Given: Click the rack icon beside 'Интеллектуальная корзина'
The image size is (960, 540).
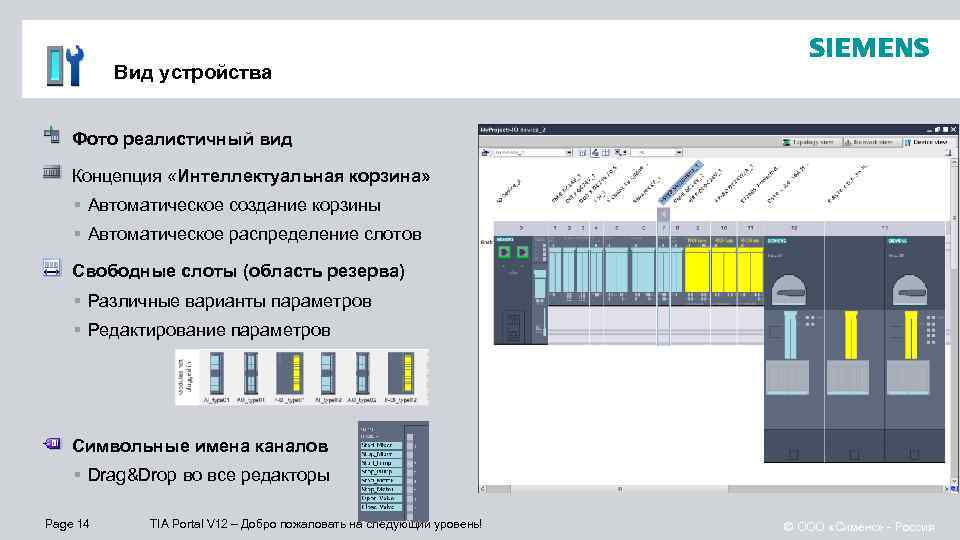Looking at the screenshot, I should click(52, 172).
